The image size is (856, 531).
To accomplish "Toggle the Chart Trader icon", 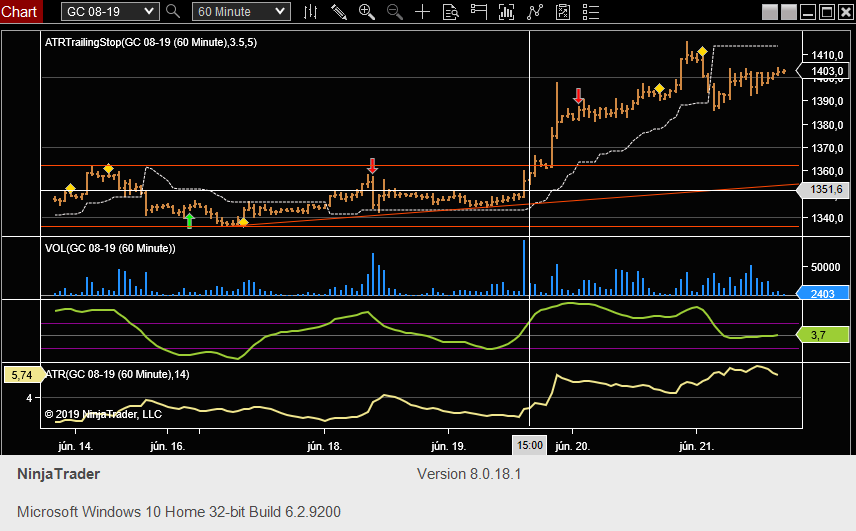I will tap(479, 12).
